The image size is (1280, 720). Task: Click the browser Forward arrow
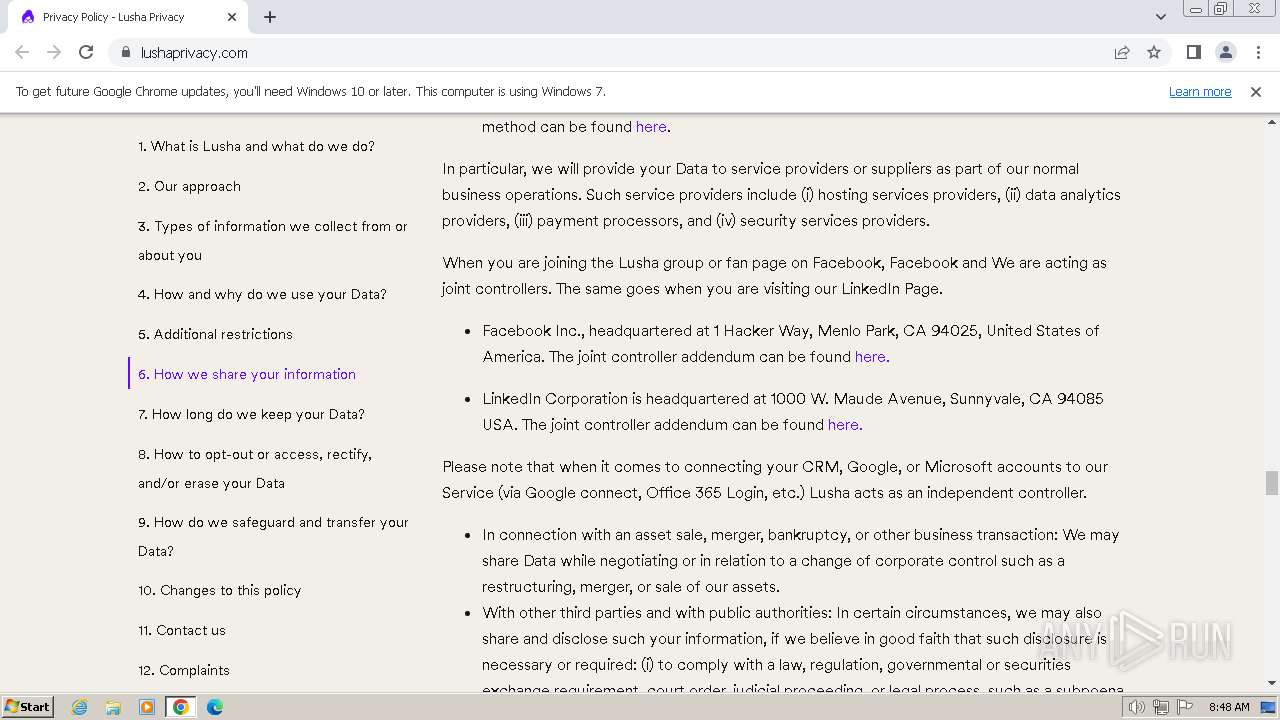click(x=54, y=52)
